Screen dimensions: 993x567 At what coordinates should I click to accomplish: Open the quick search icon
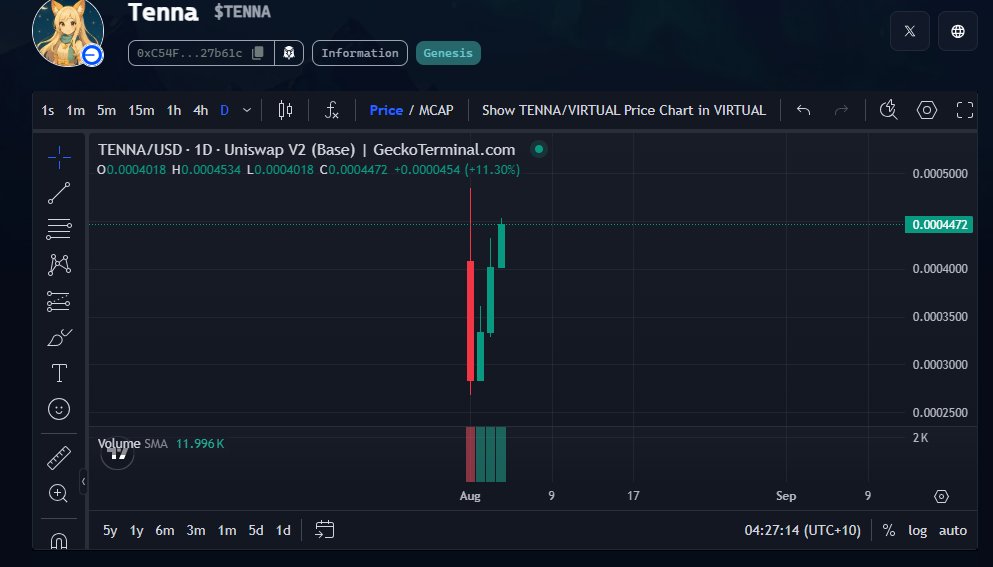coord(889,110)
